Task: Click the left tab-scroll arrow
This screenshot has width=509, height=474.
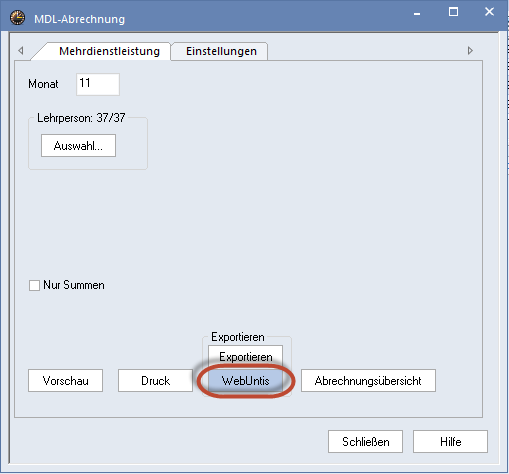Action: (21, 51)
